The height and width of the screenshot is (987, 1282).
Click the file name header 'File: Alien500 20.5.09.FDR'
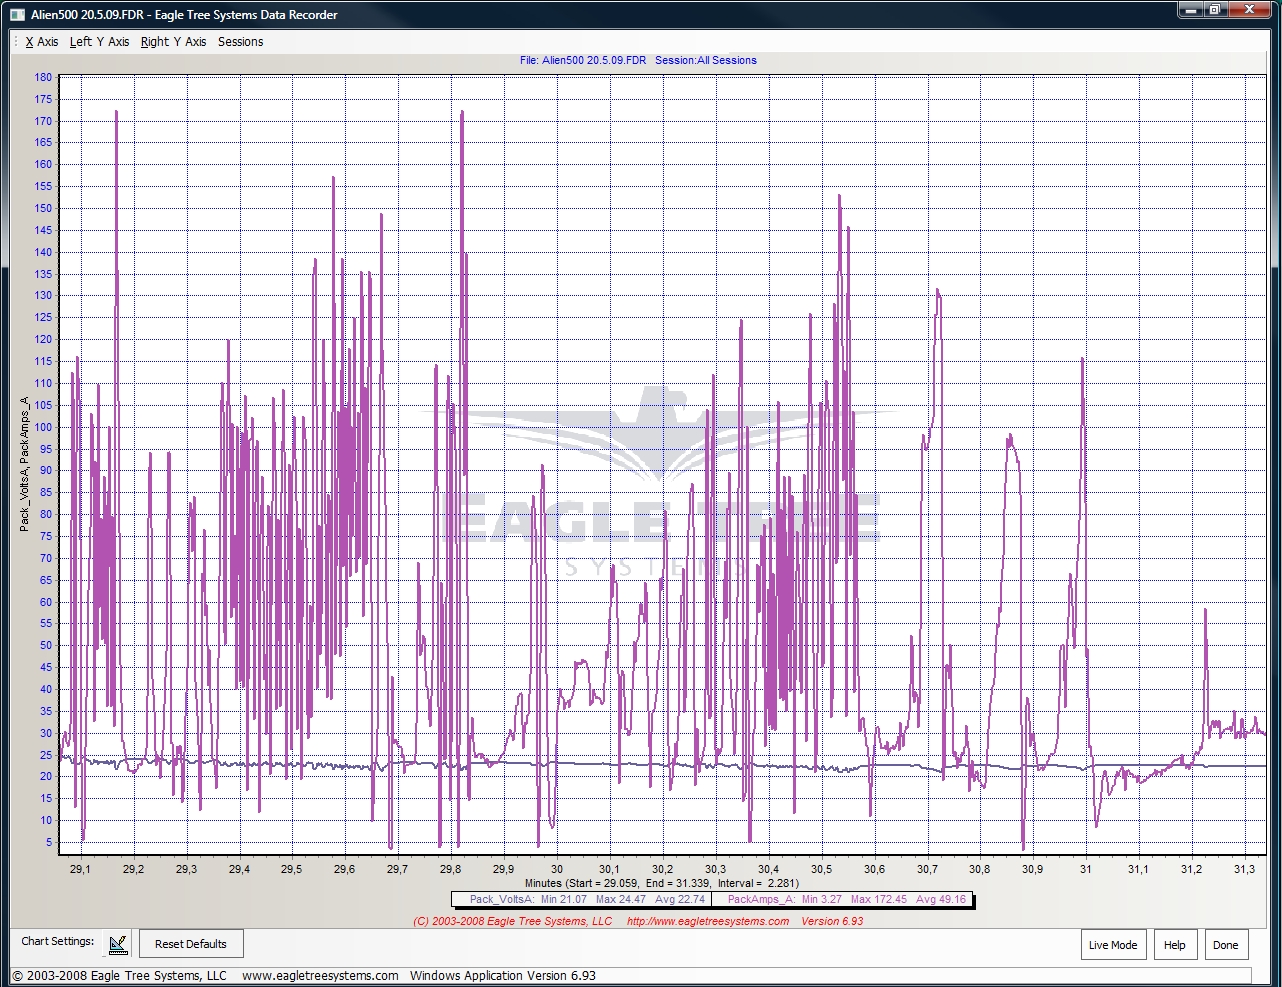(583, 60)
